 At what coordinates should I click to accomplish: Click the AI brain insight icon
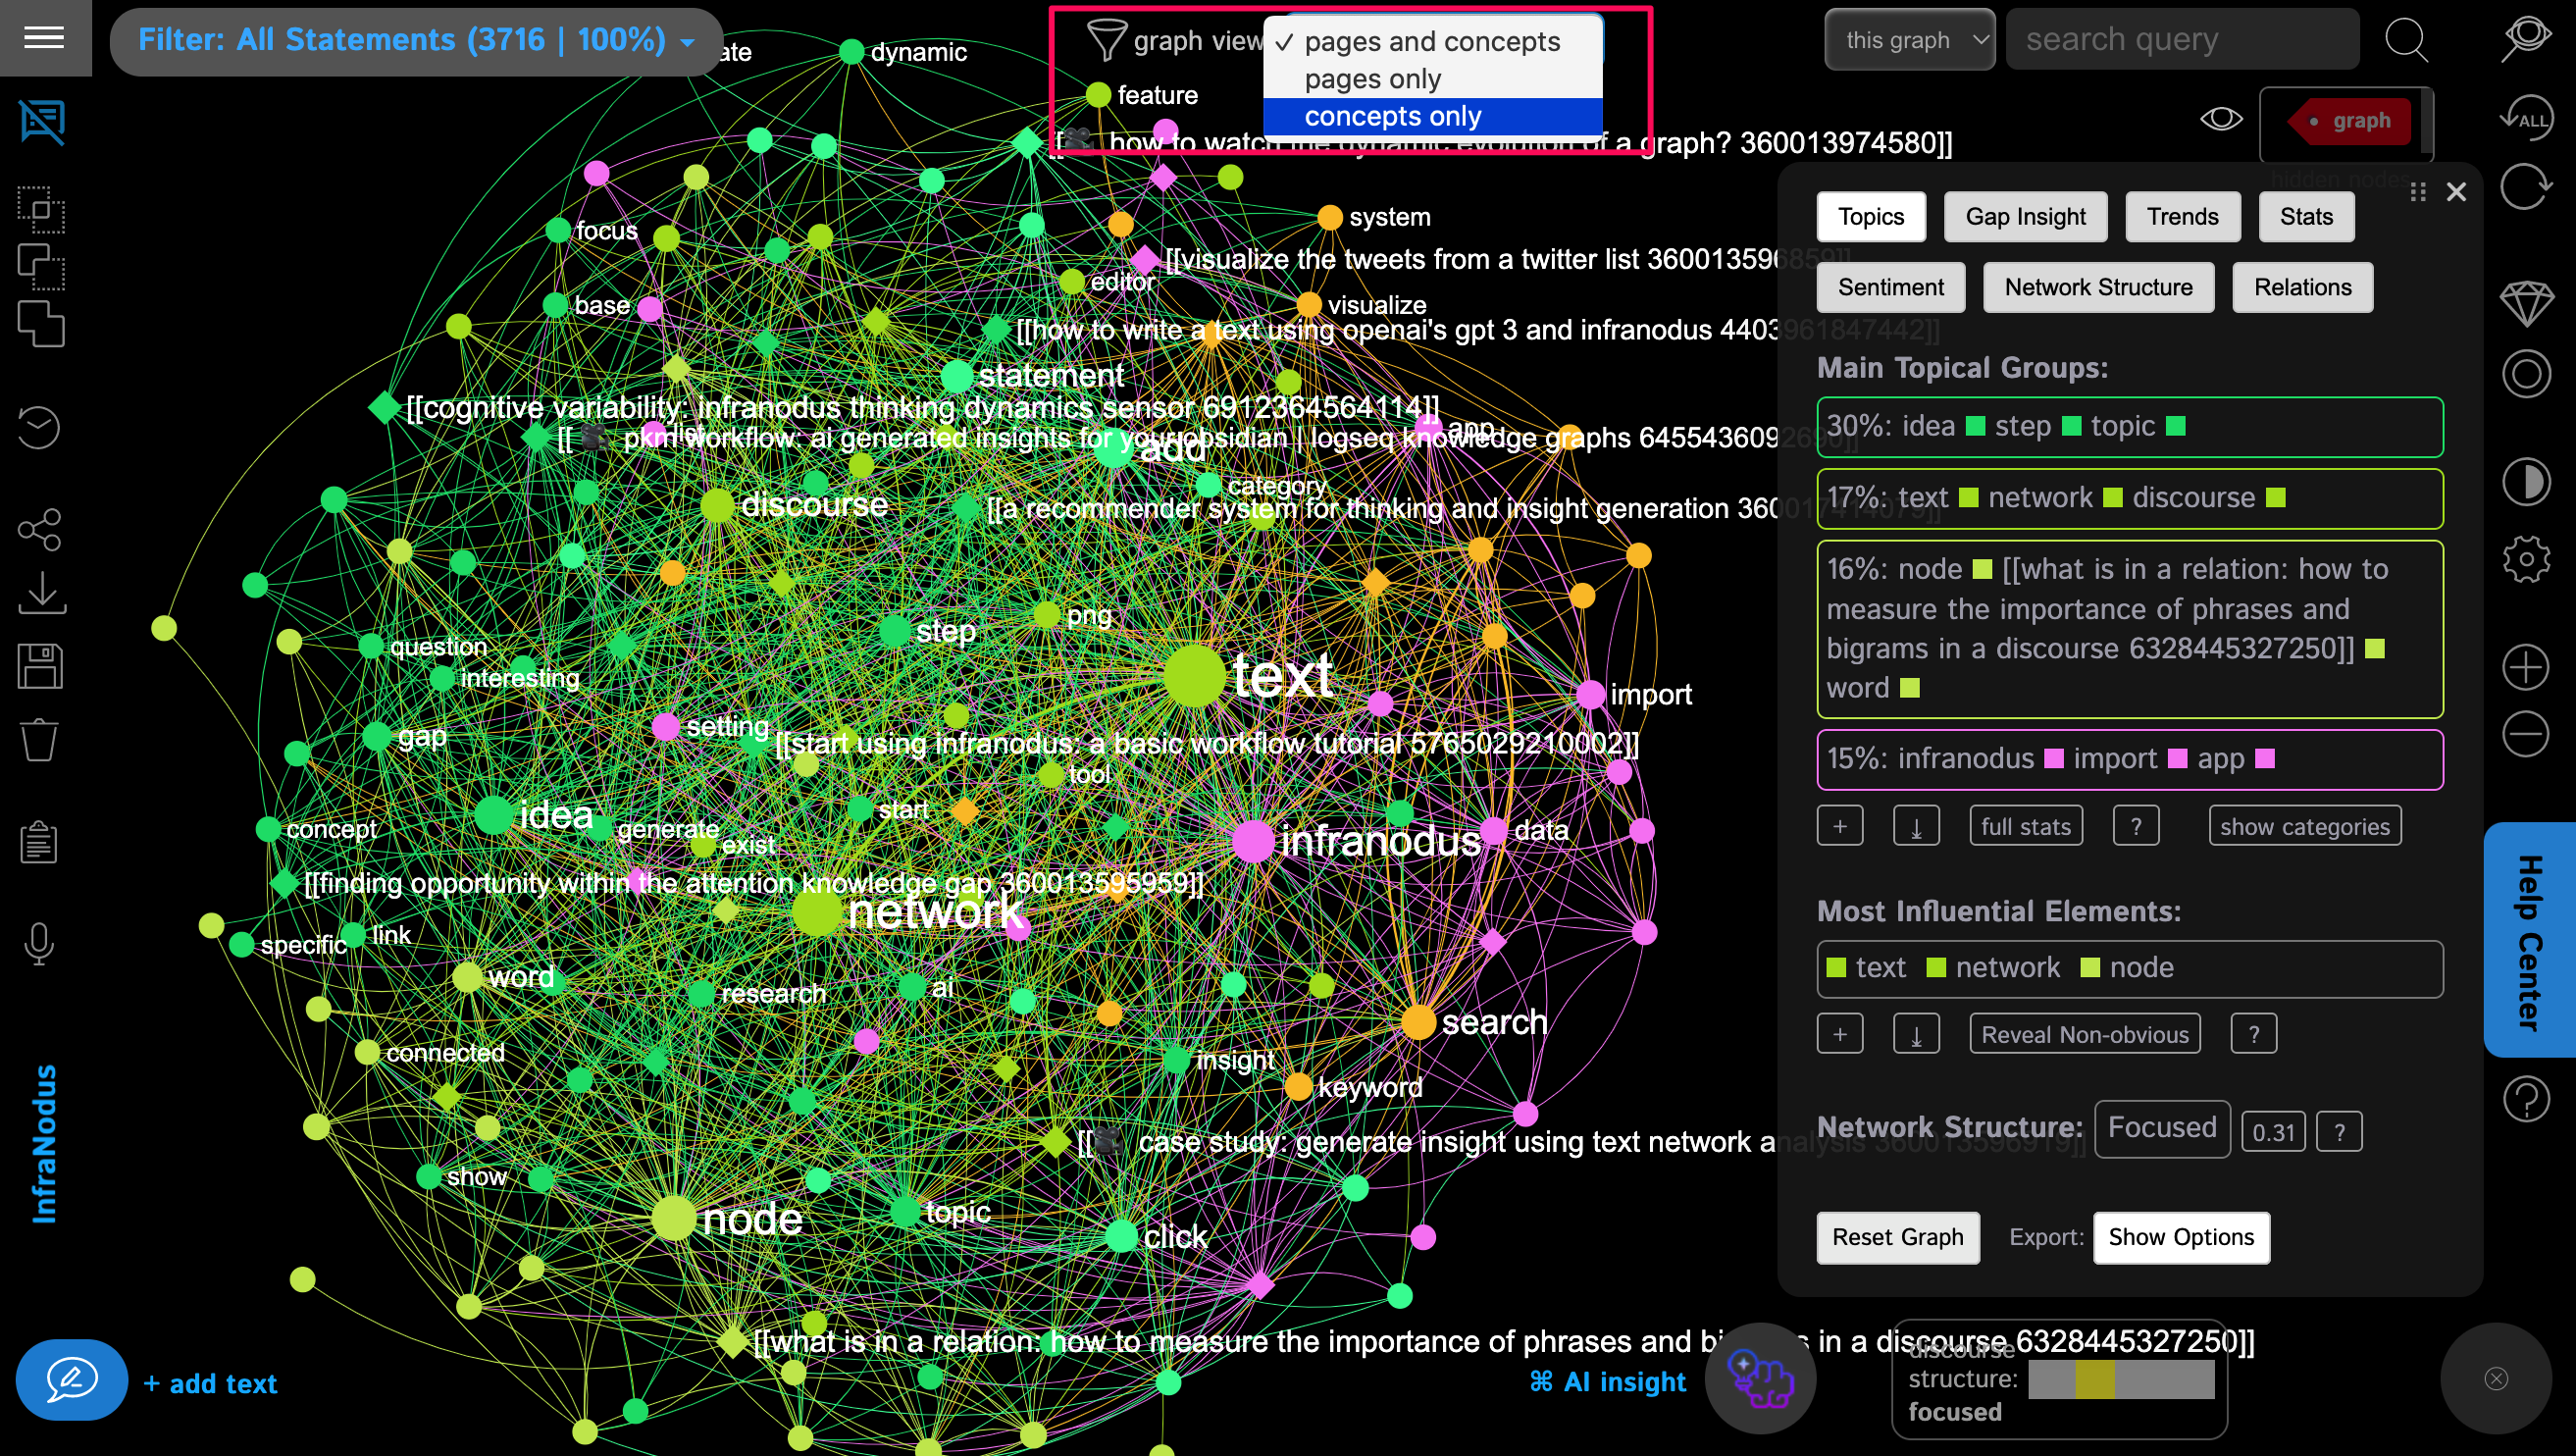coord(1762,1379)
